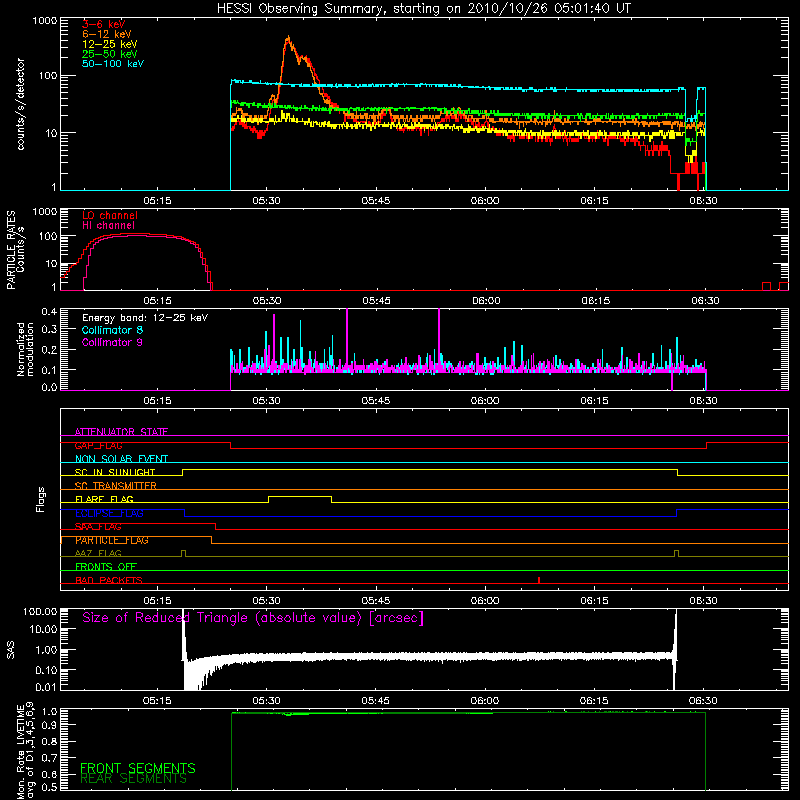The width and height of the screenshot is (800, 800).
Task: Click the 0.9 y-axis value on the livetime plot
Action: (51, 724)
